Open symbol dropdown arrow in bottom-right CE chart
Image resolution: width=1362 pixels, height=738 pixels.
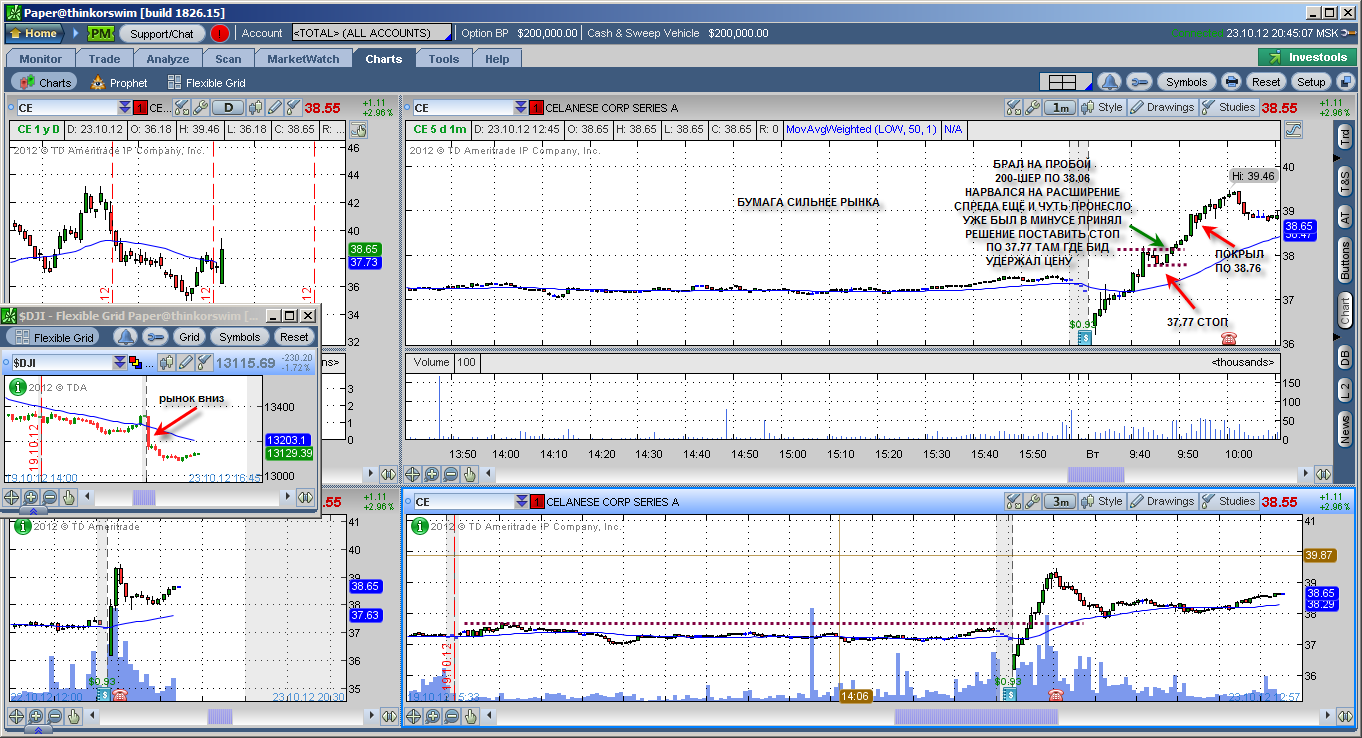(521, 501)
